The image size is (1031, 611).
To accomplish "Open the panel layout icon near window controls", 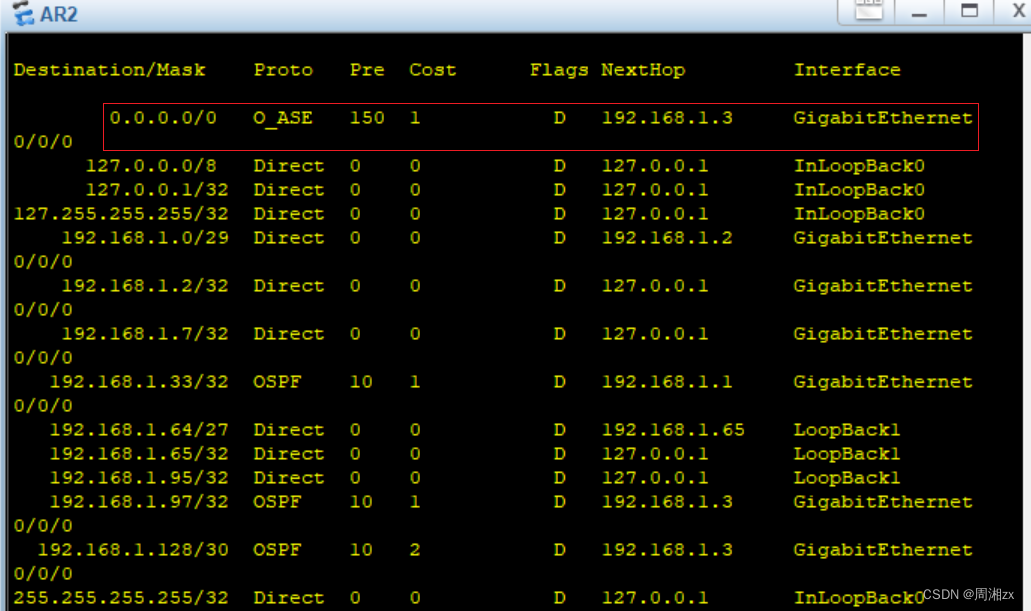I will pos(868,10).
